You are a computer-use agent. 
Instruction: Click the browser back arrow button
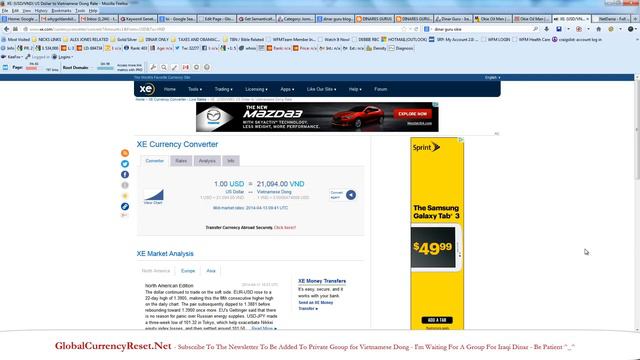6,29
